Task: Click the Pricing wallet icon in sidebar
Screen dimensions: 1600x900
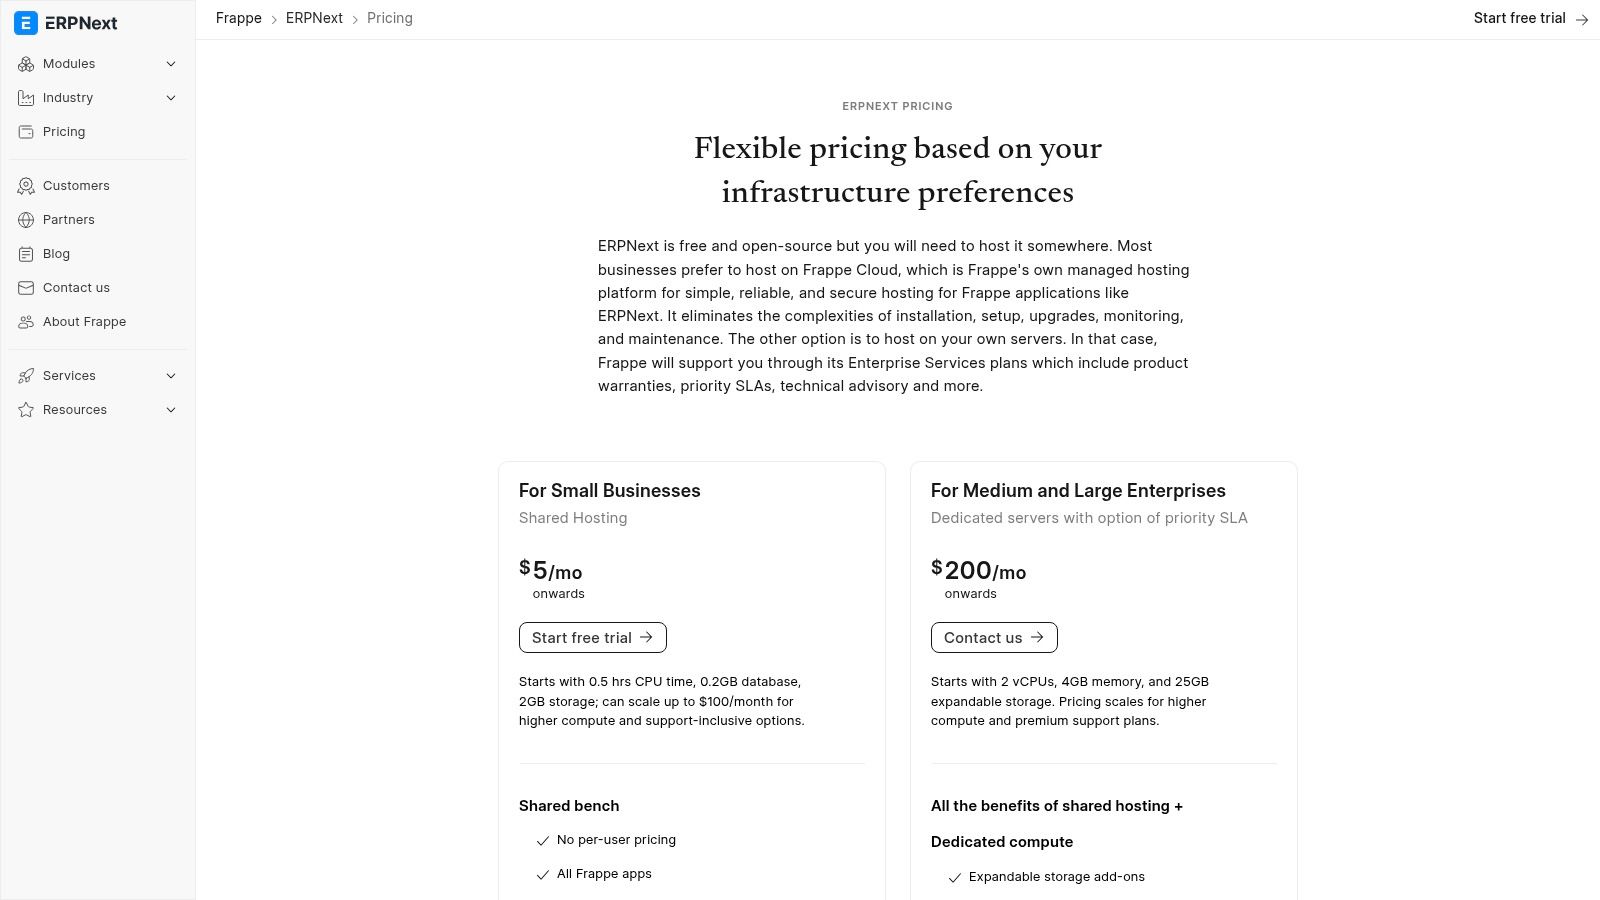Action: pos(26,132)
